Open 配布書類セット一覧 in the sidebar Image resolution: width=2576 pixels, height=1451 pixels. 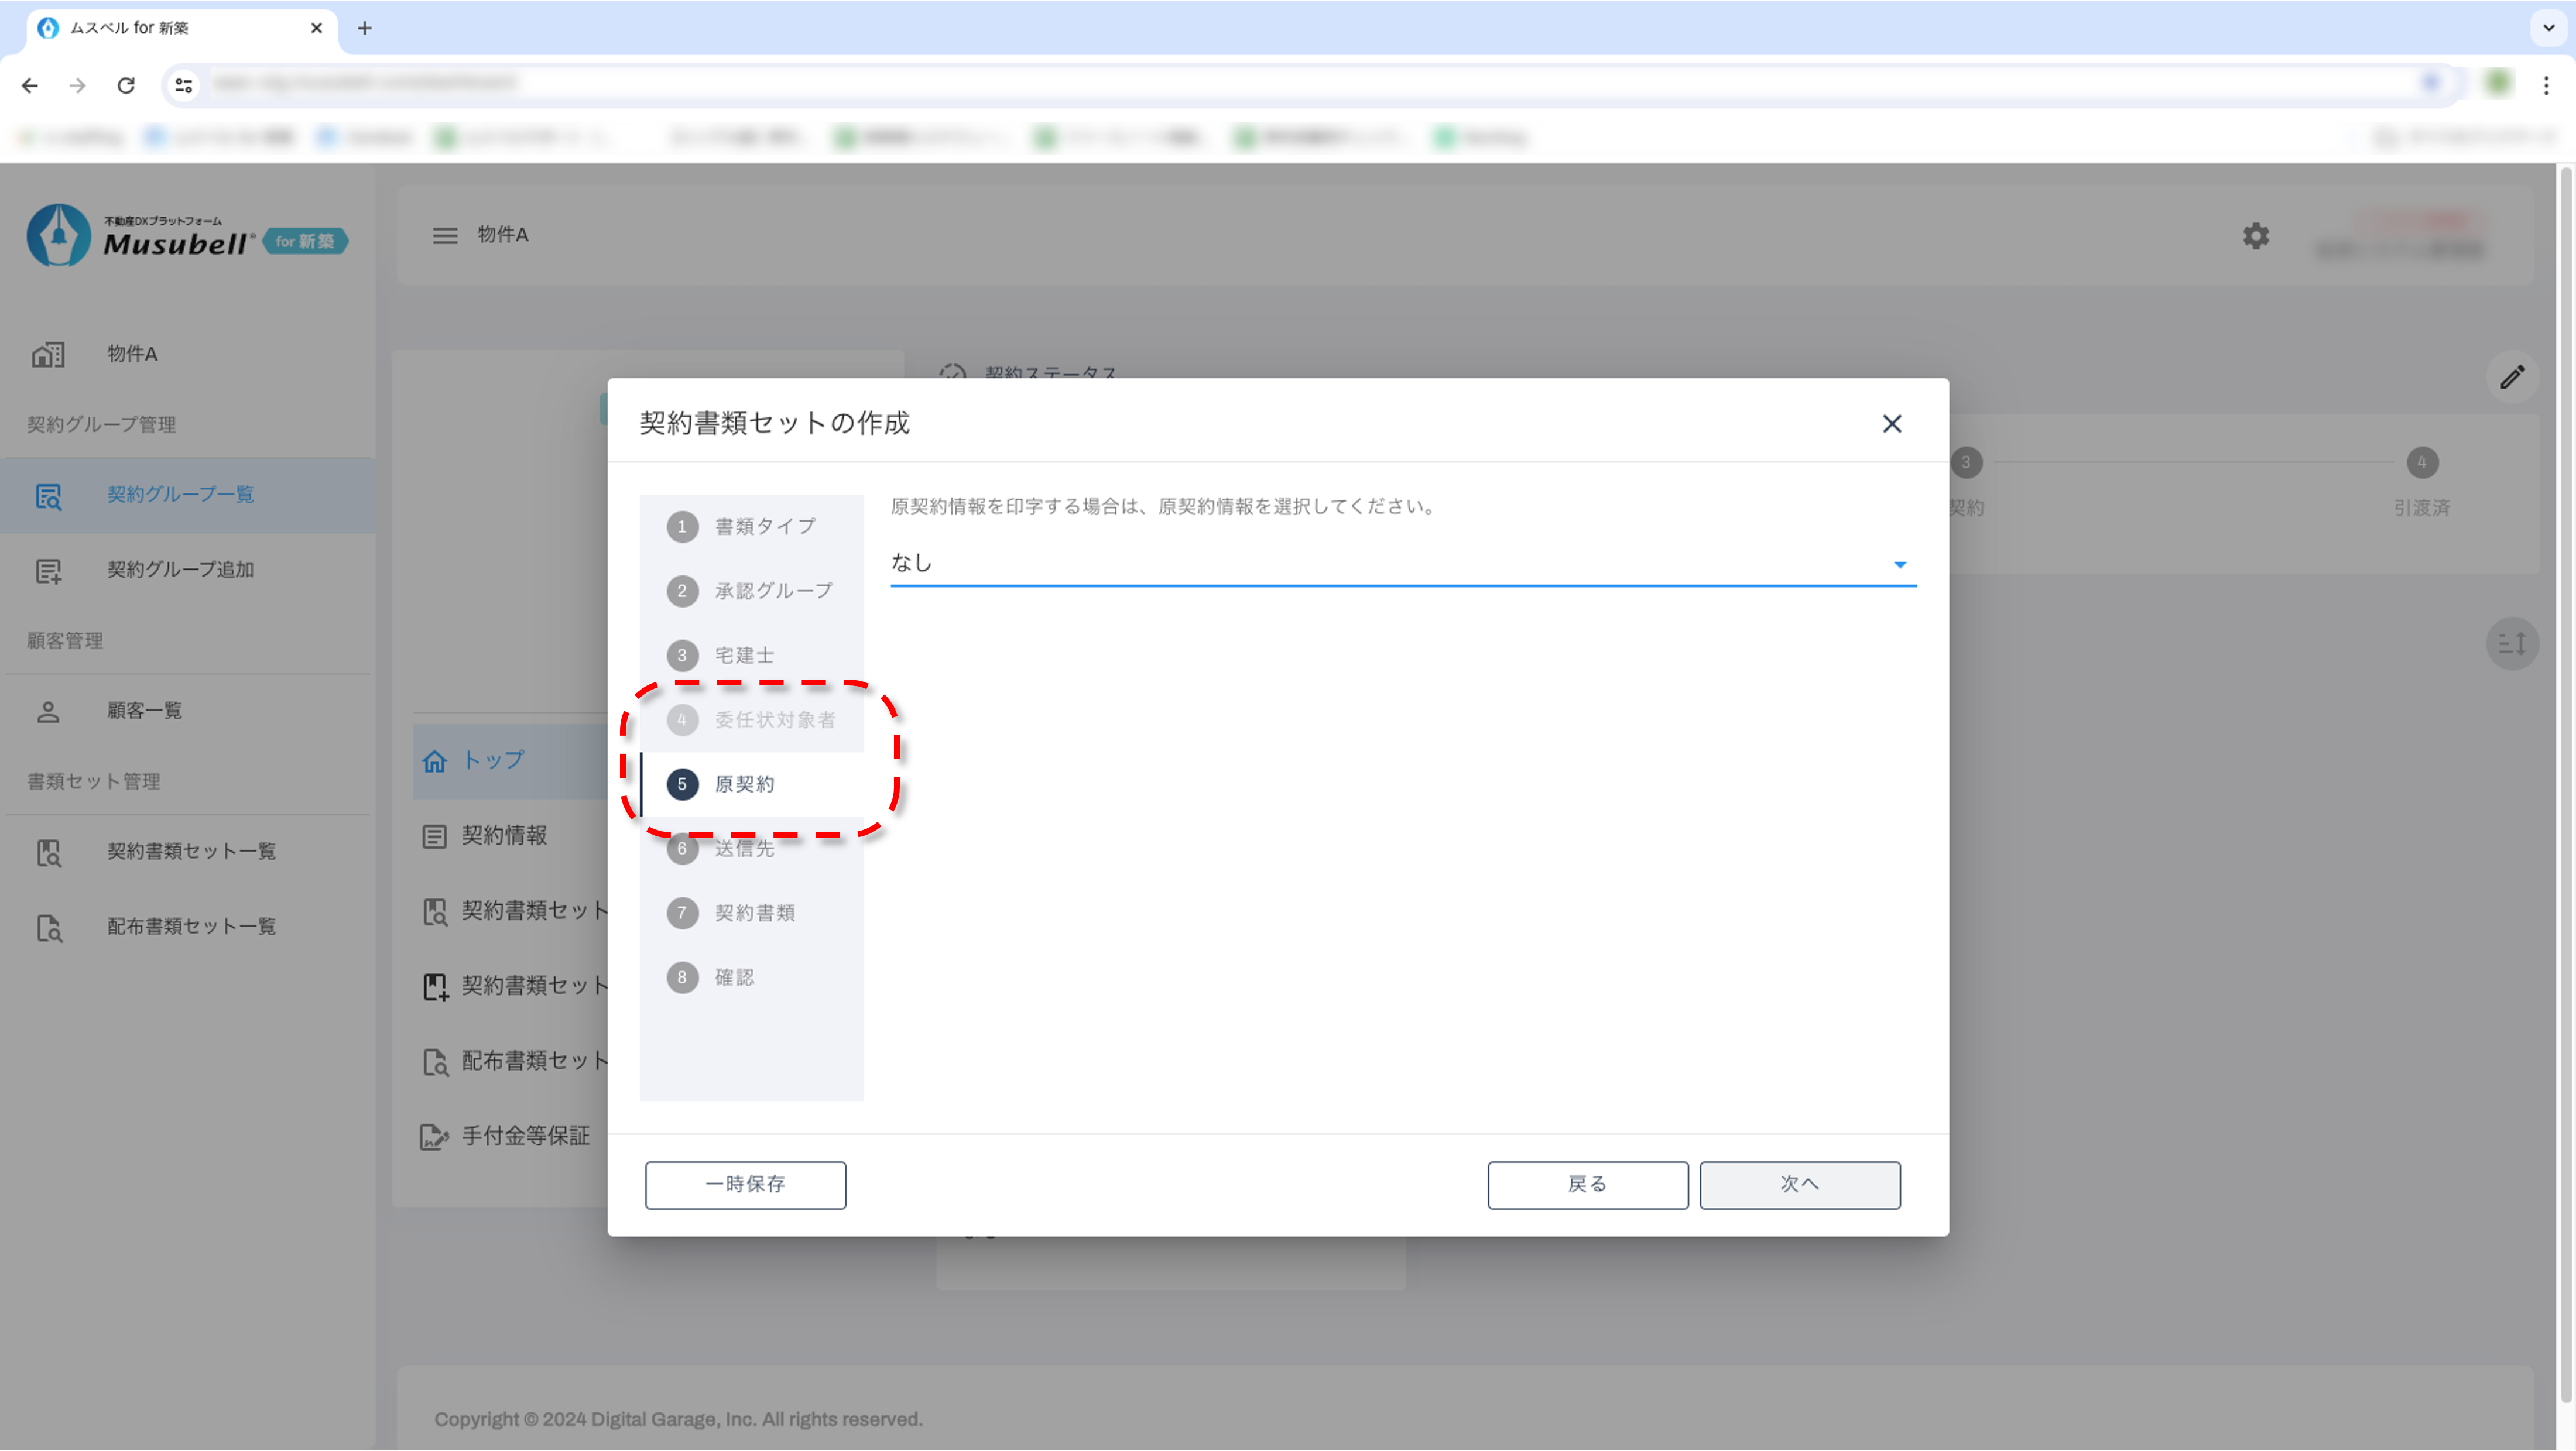coord(191,927)
